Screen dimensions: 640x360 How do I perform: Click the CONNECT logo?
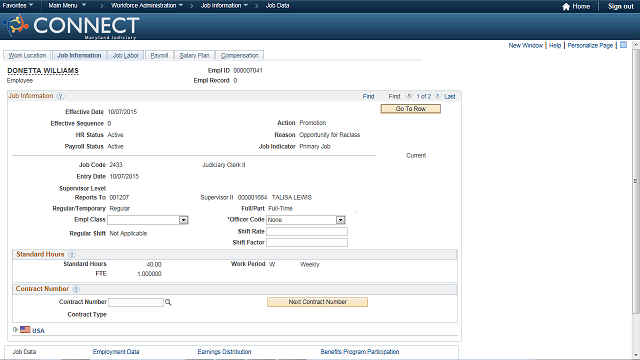(x=71, y=26)
